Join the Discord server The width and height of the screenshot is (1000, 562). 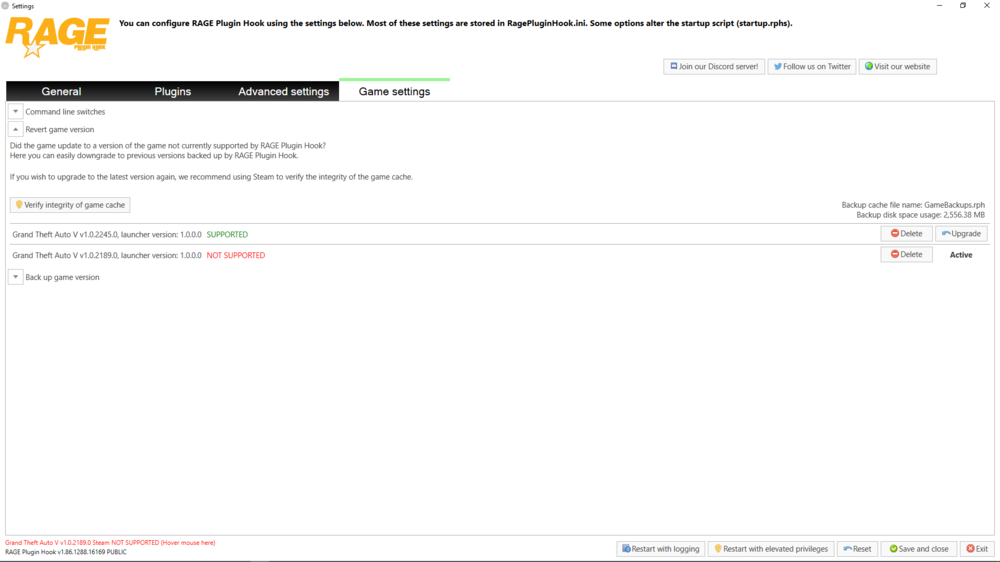714,66
